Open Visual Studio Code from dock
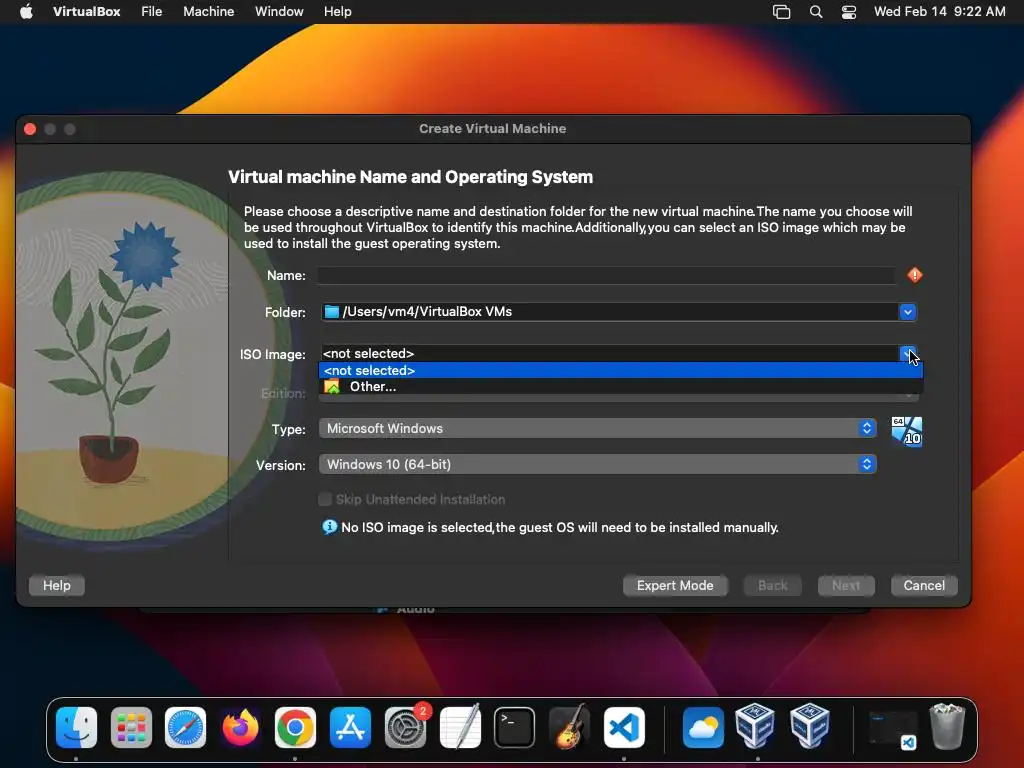Viewport: 1024px width, 768px height. pos(624,727)
